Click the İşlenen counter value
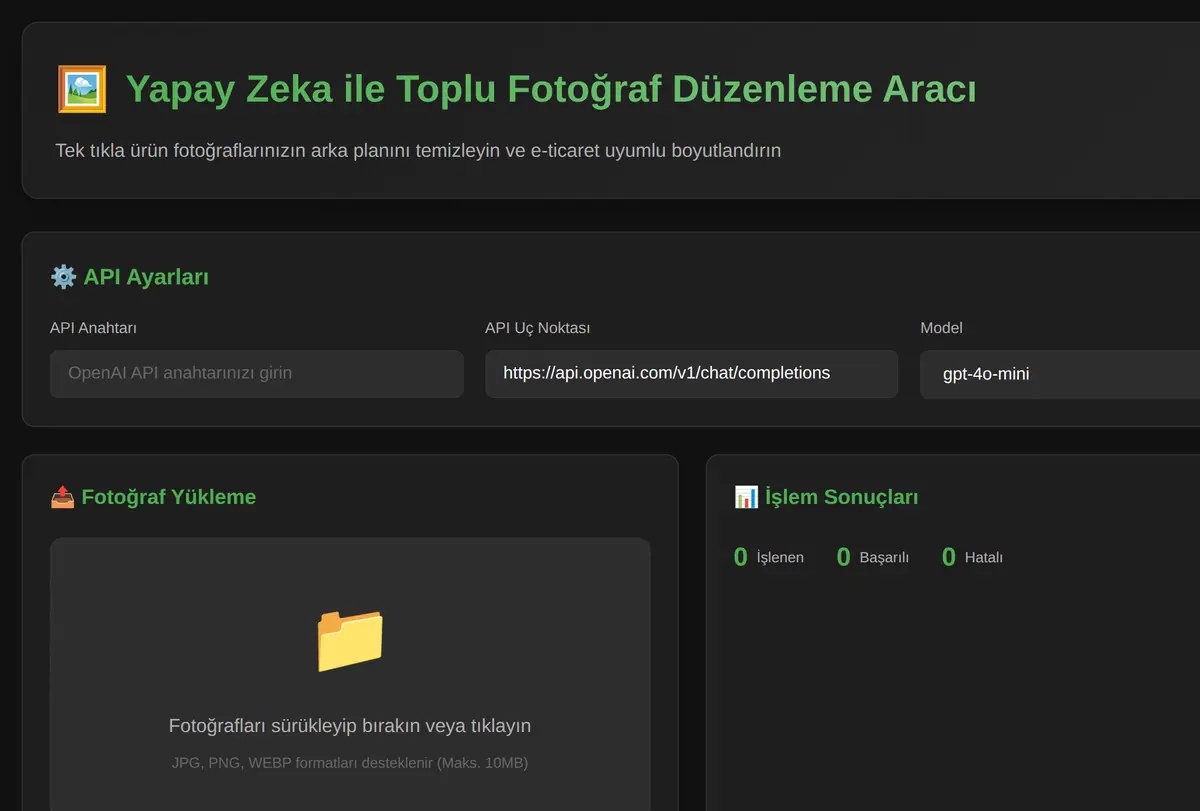The height and width of the screenshot is (811, 1200). coord(741,557)
